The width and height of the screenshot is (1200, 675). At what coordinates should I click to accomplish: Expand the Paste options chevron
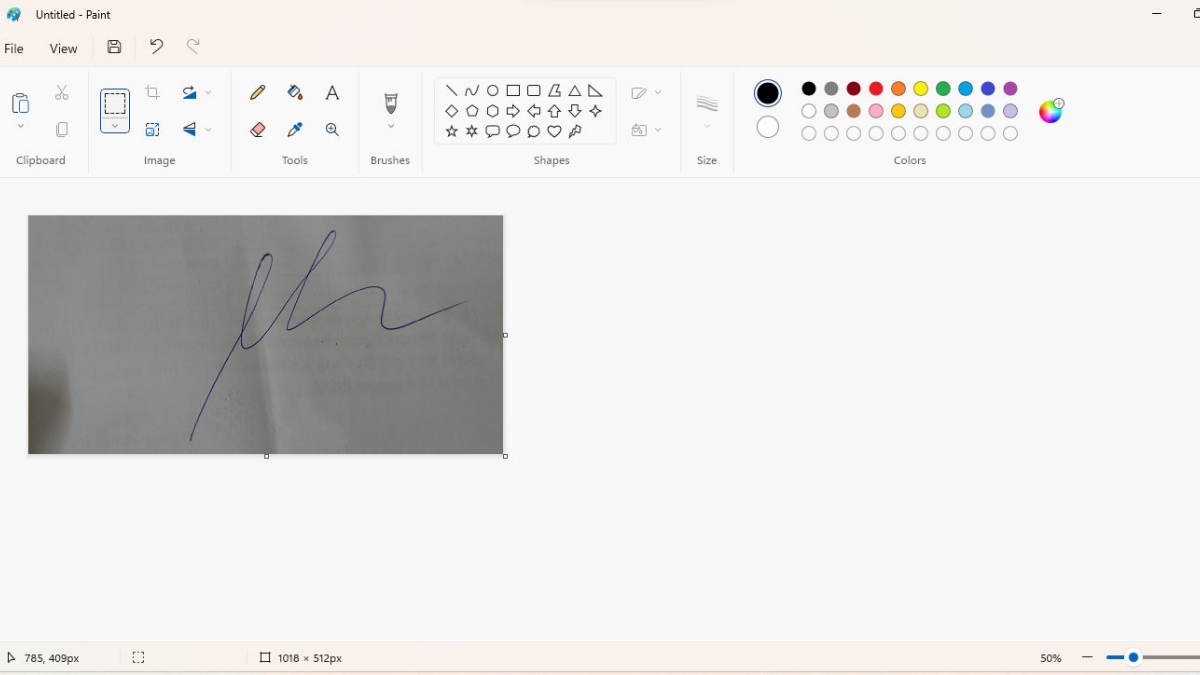point(20,127)
